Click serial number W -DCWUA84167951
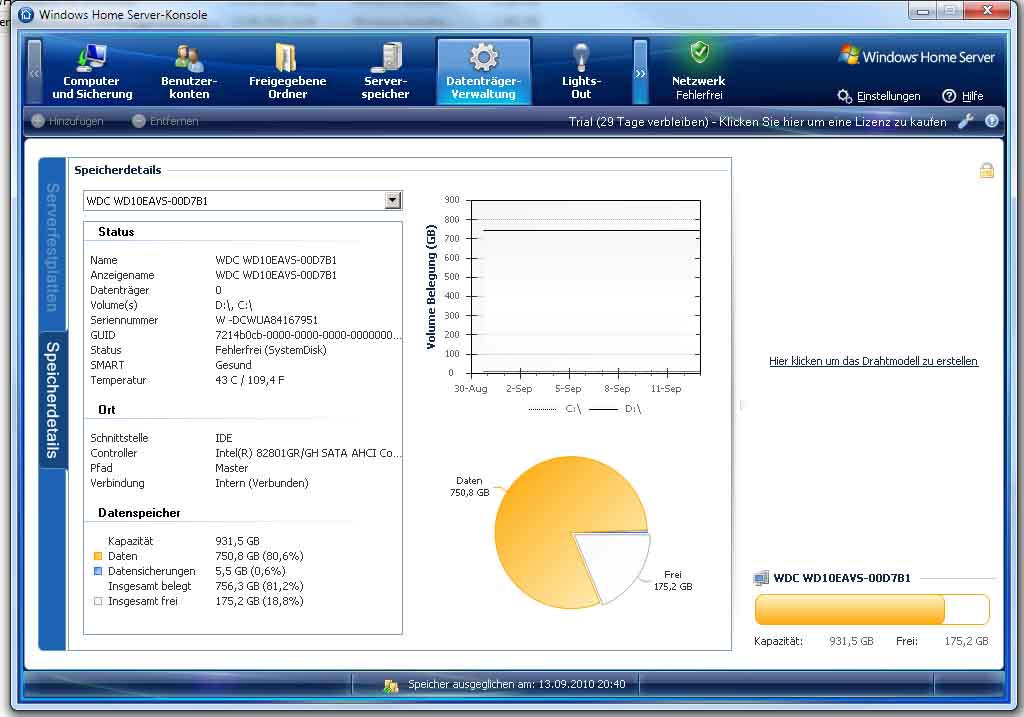Image resolution: width=1024 pixels, height=717 pixels. point(266,320)
